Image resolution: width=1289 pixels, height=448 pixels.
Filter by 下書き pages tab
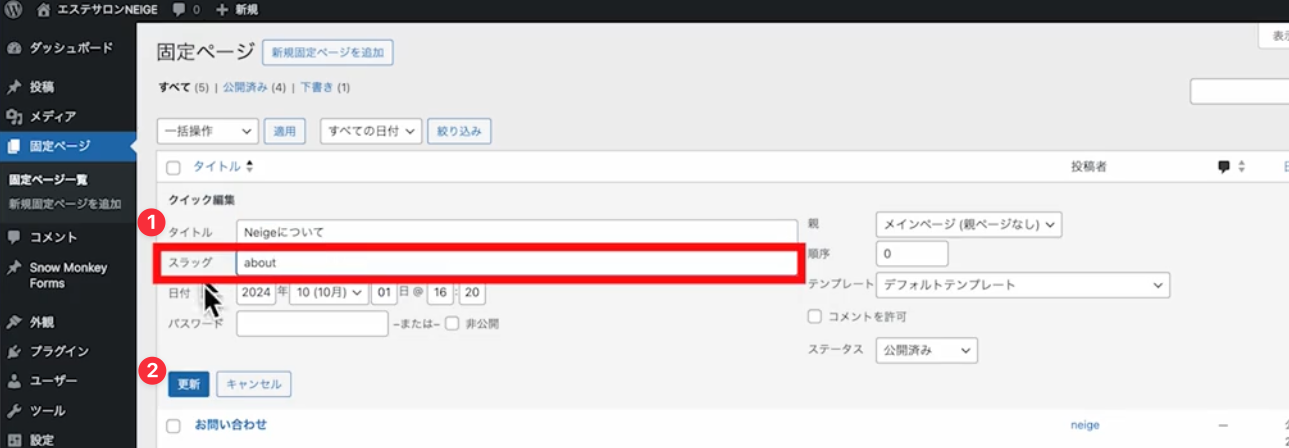coord(318,88)
